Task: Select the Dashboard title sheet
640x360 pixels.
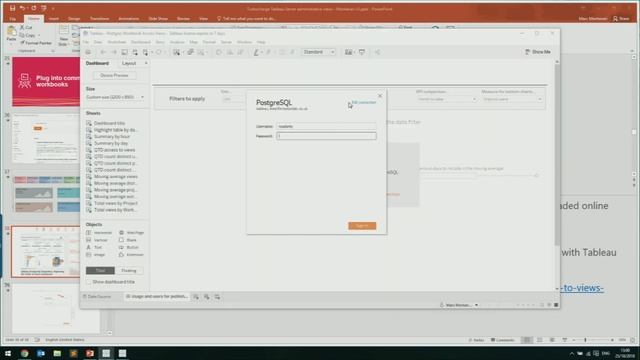Action: [109, 123]
